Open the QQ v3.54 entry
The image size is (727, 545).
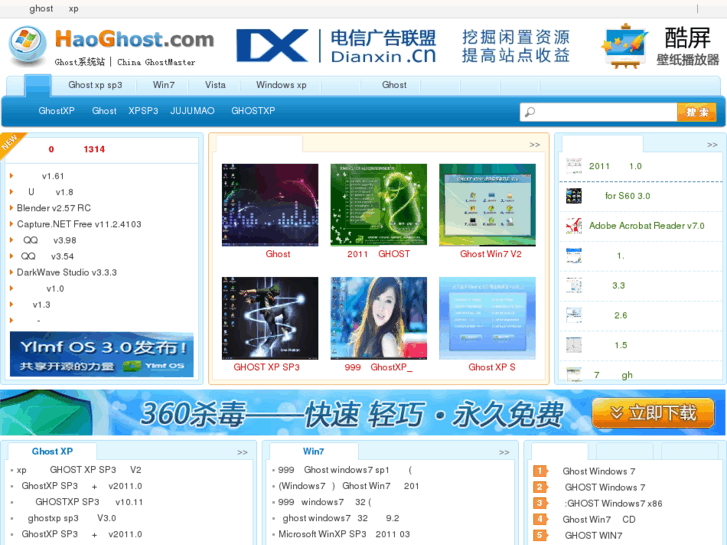[x=47, y=256]
